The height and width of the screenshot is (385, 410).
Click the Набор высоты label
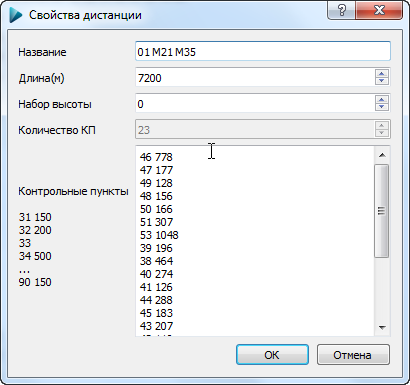(55, 104)
